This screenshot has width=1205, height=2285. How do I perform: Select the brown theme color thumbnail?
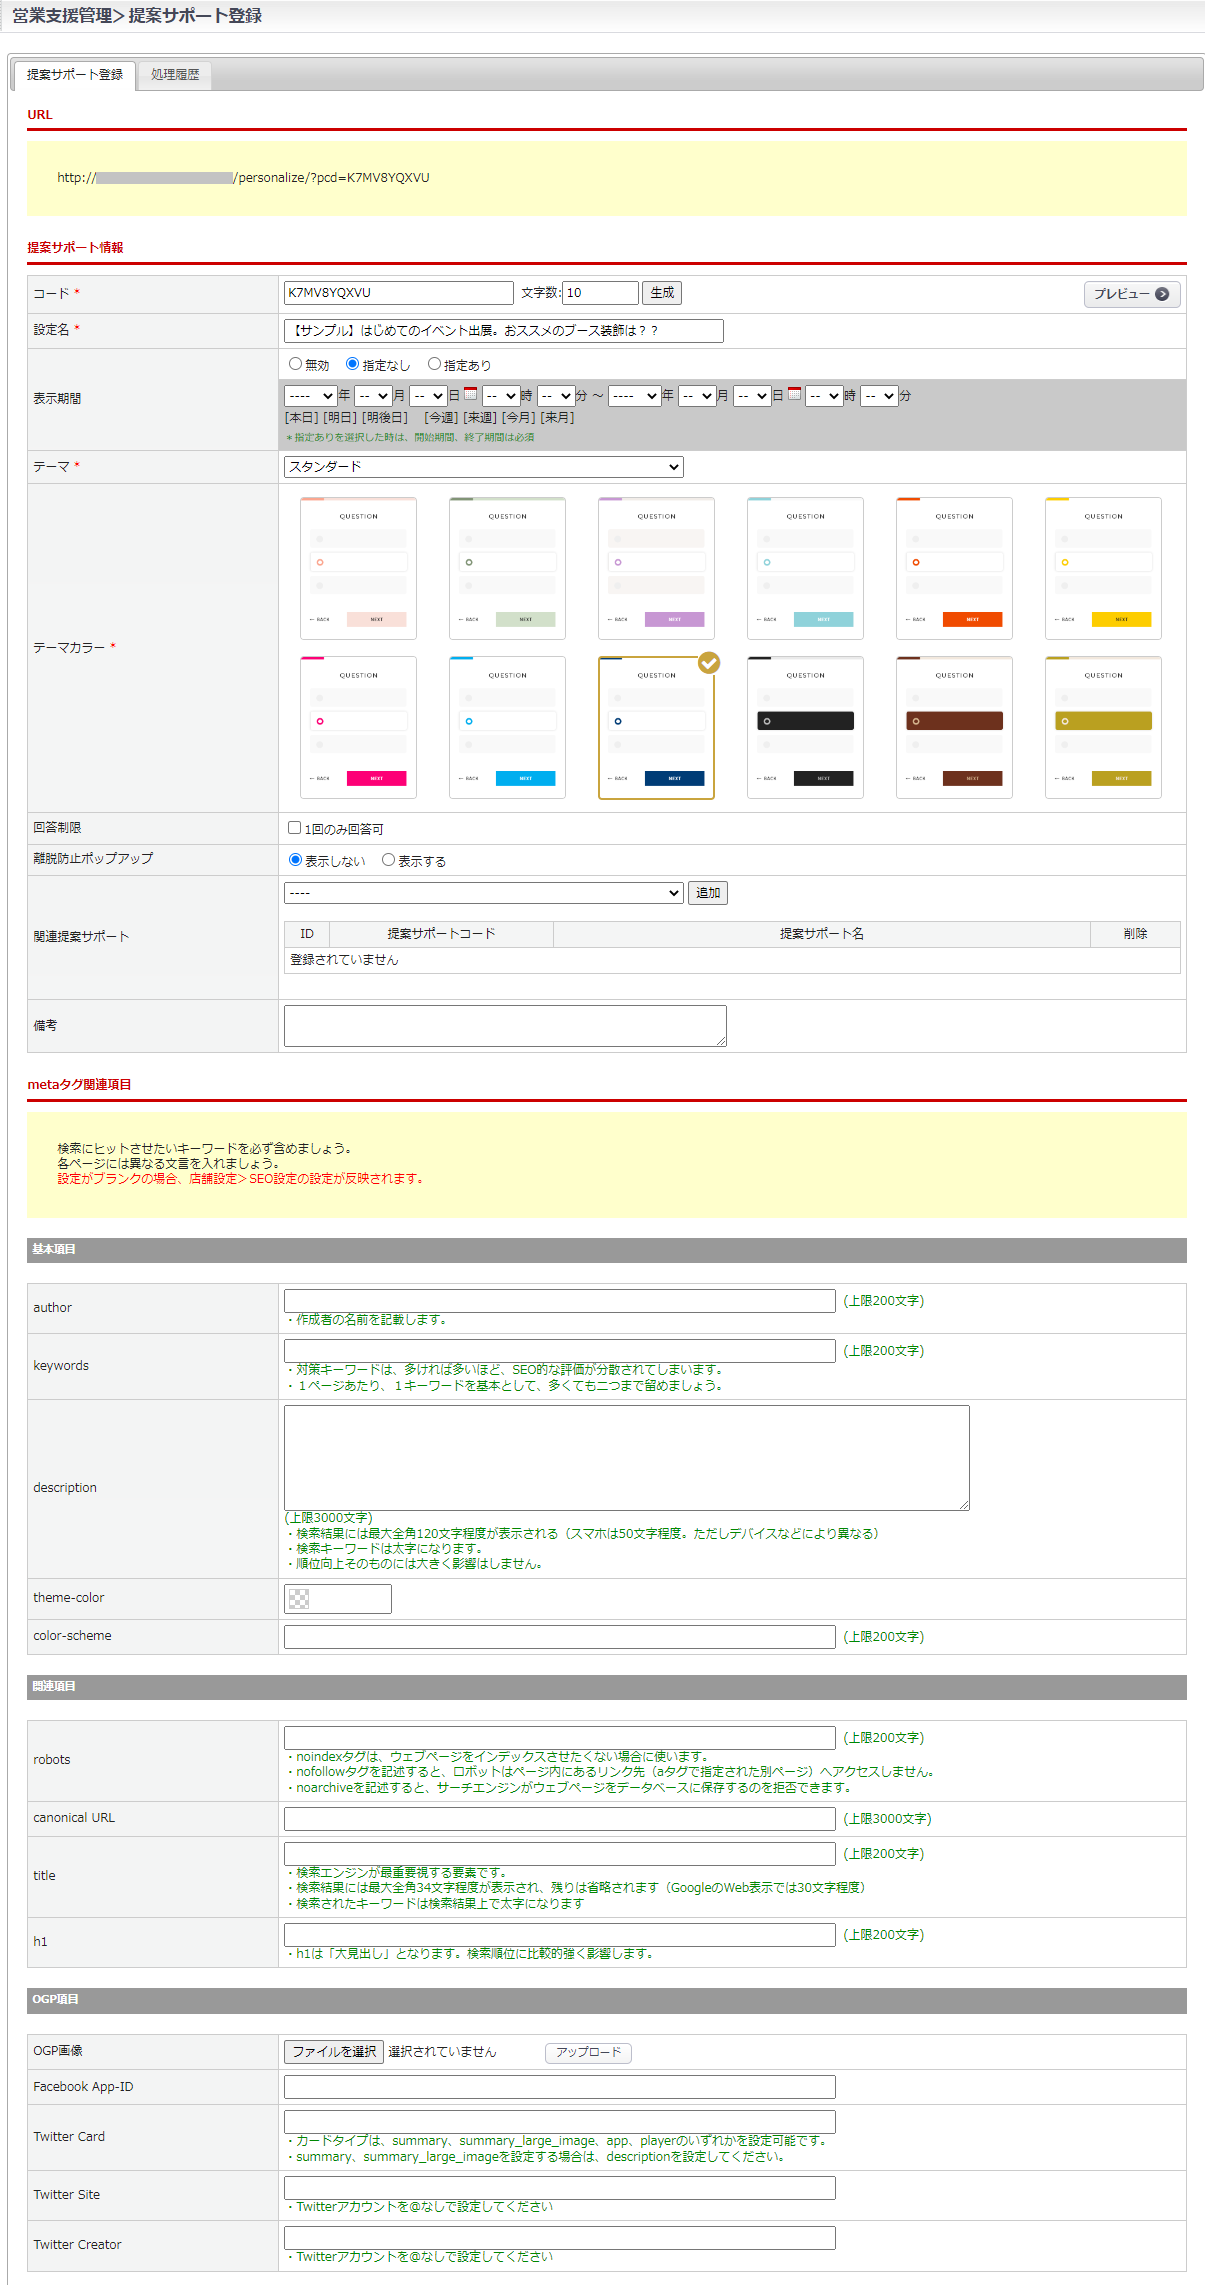pyautogui.click(x=954, y=727)
